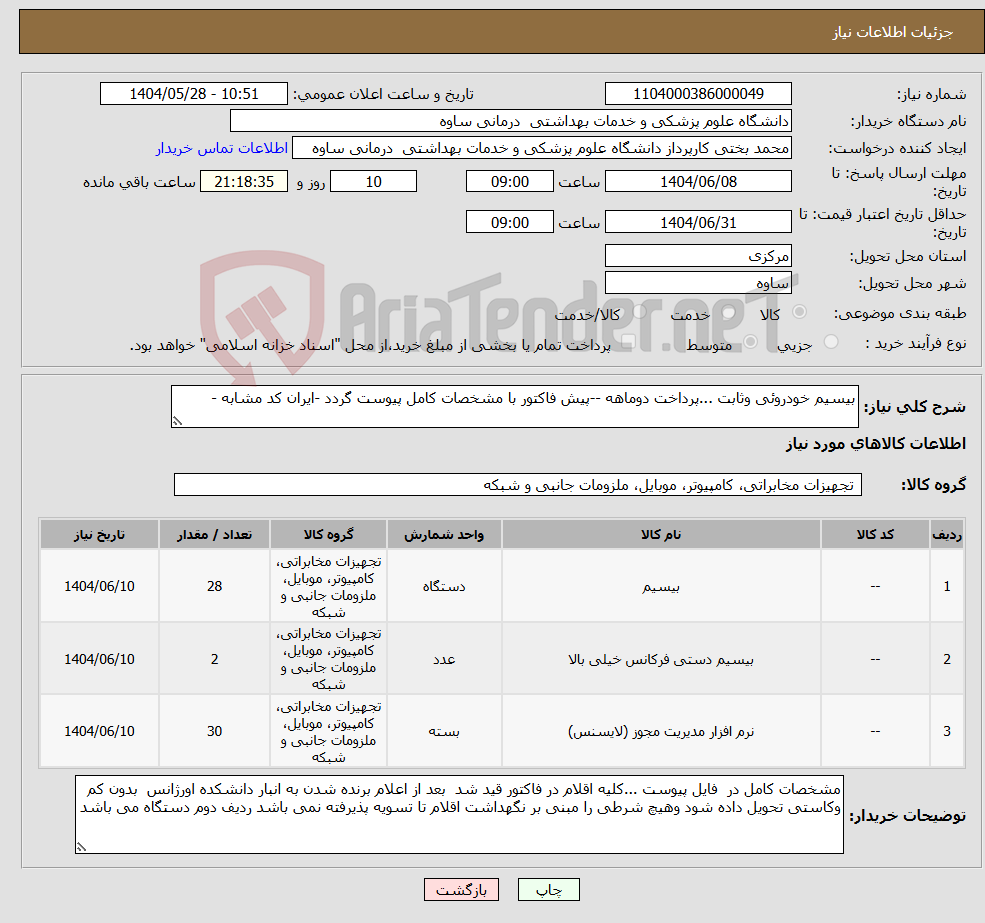Toggle the treasury bonds payment checkbox
Viewport: 985px width, 923px height.
tap(628, 342)
